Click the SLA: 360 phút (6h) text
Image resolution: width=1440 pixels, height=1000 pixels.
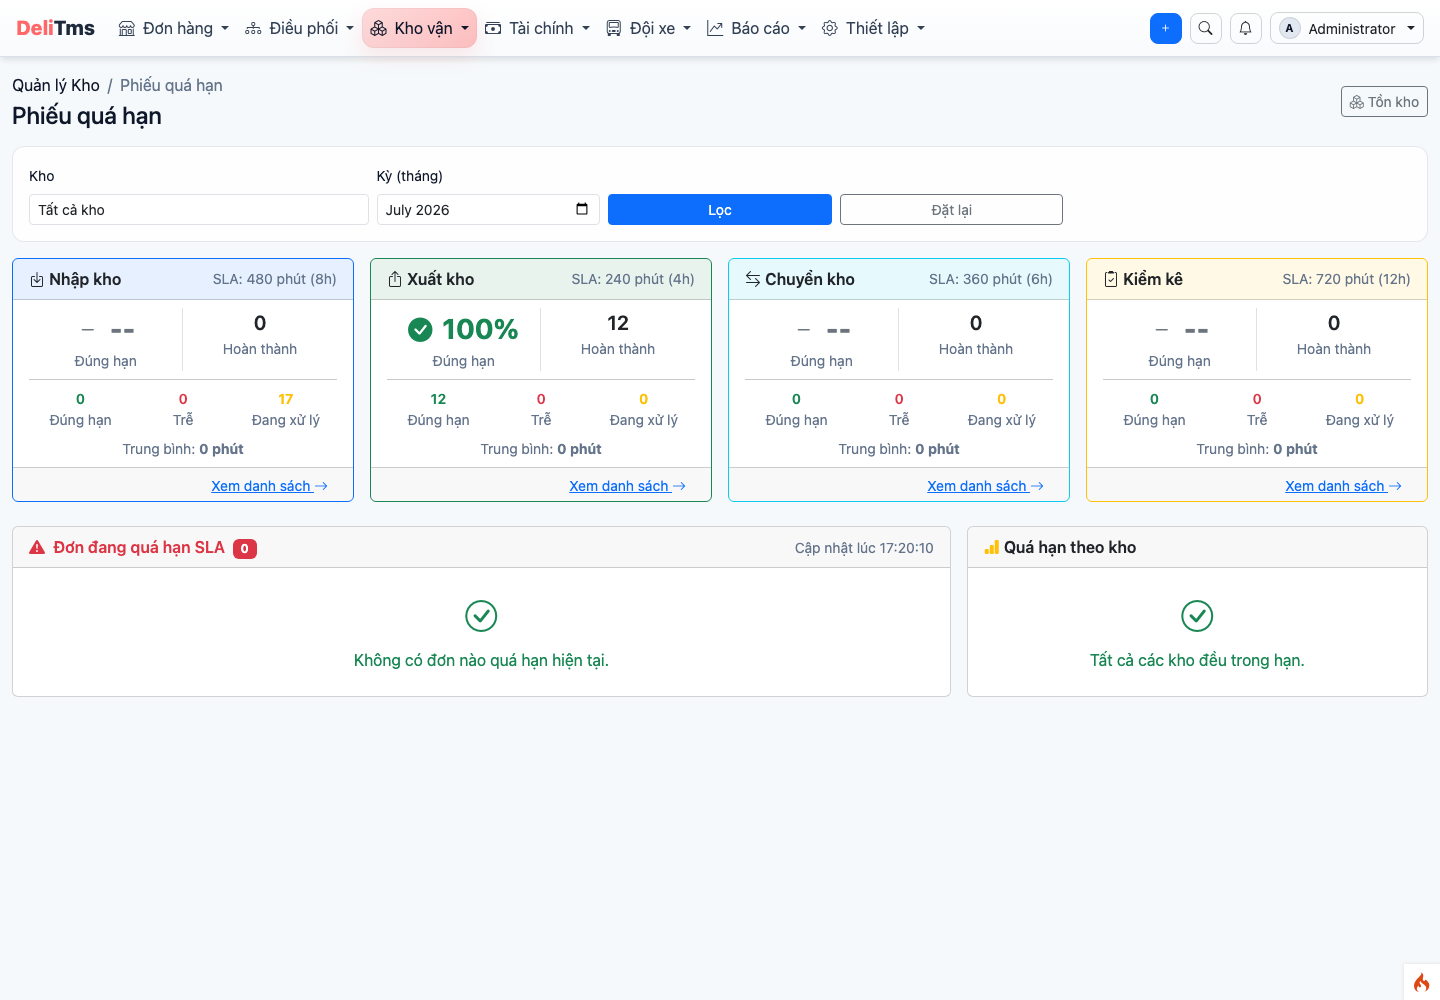991,279
